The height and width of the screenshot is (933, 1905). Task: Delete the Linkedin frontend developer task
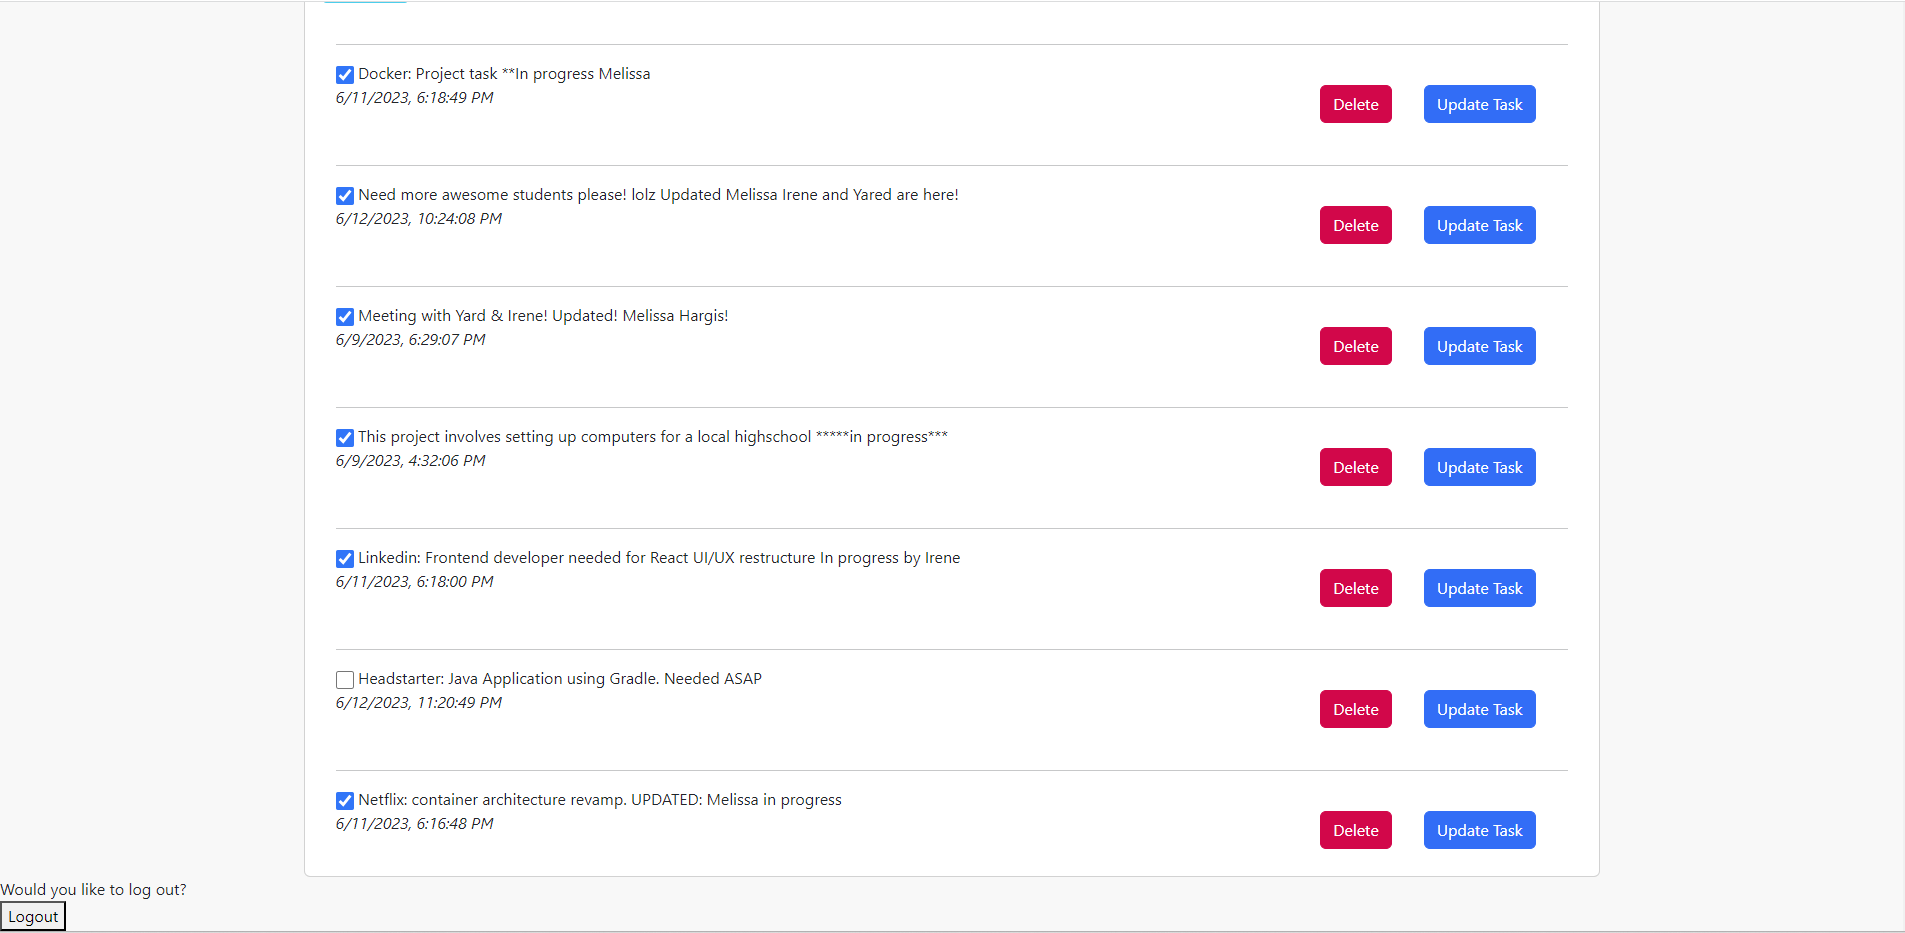(1355, 588)
